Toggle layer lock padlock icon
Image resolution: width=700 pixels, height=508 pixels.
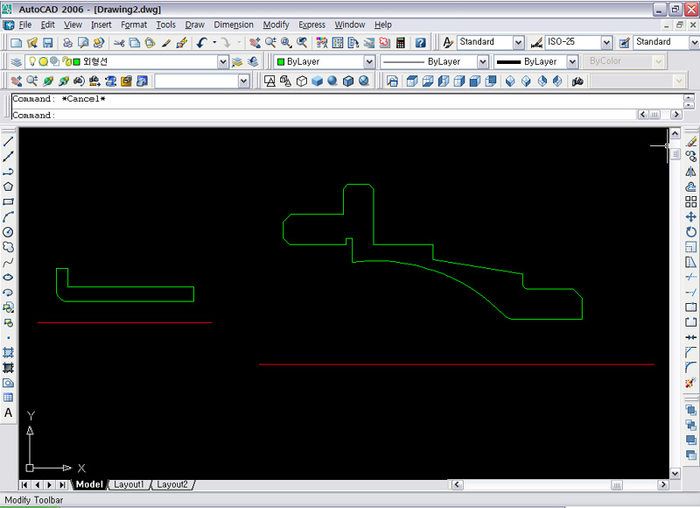coord(69,62)
